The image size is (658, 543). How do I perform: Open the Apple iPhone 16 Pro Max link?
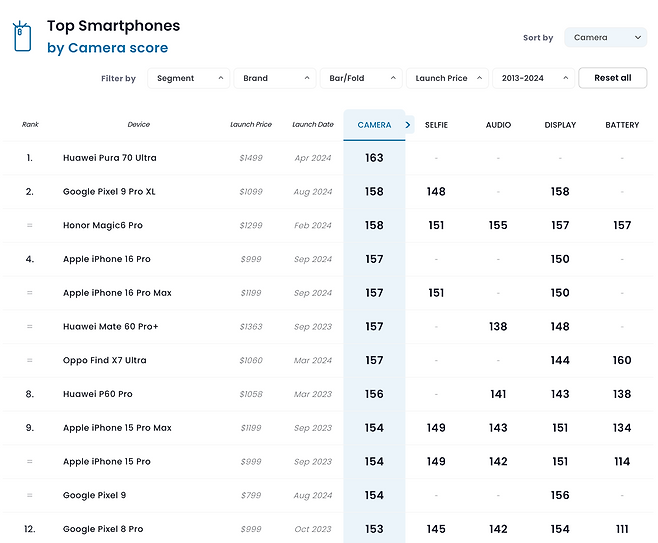click(x=117, y=293)
